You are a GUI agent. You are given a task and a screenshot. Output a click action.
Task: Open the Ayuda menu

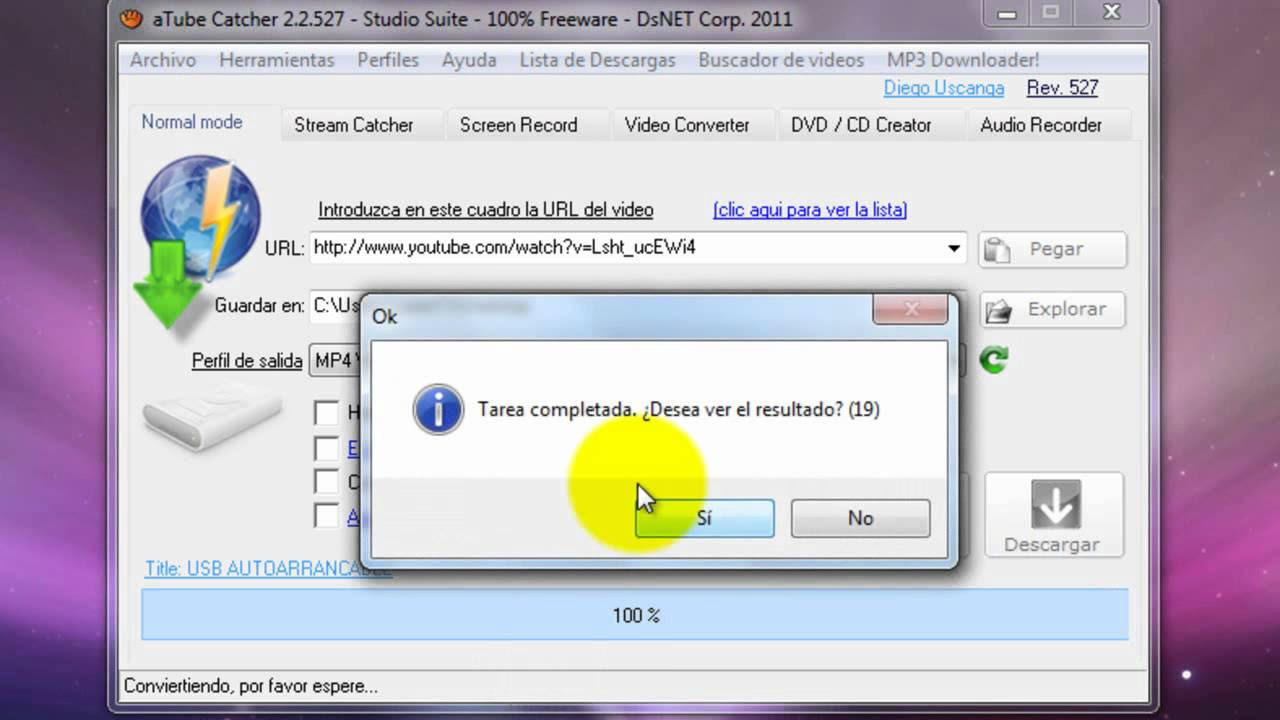pos(469,60)
